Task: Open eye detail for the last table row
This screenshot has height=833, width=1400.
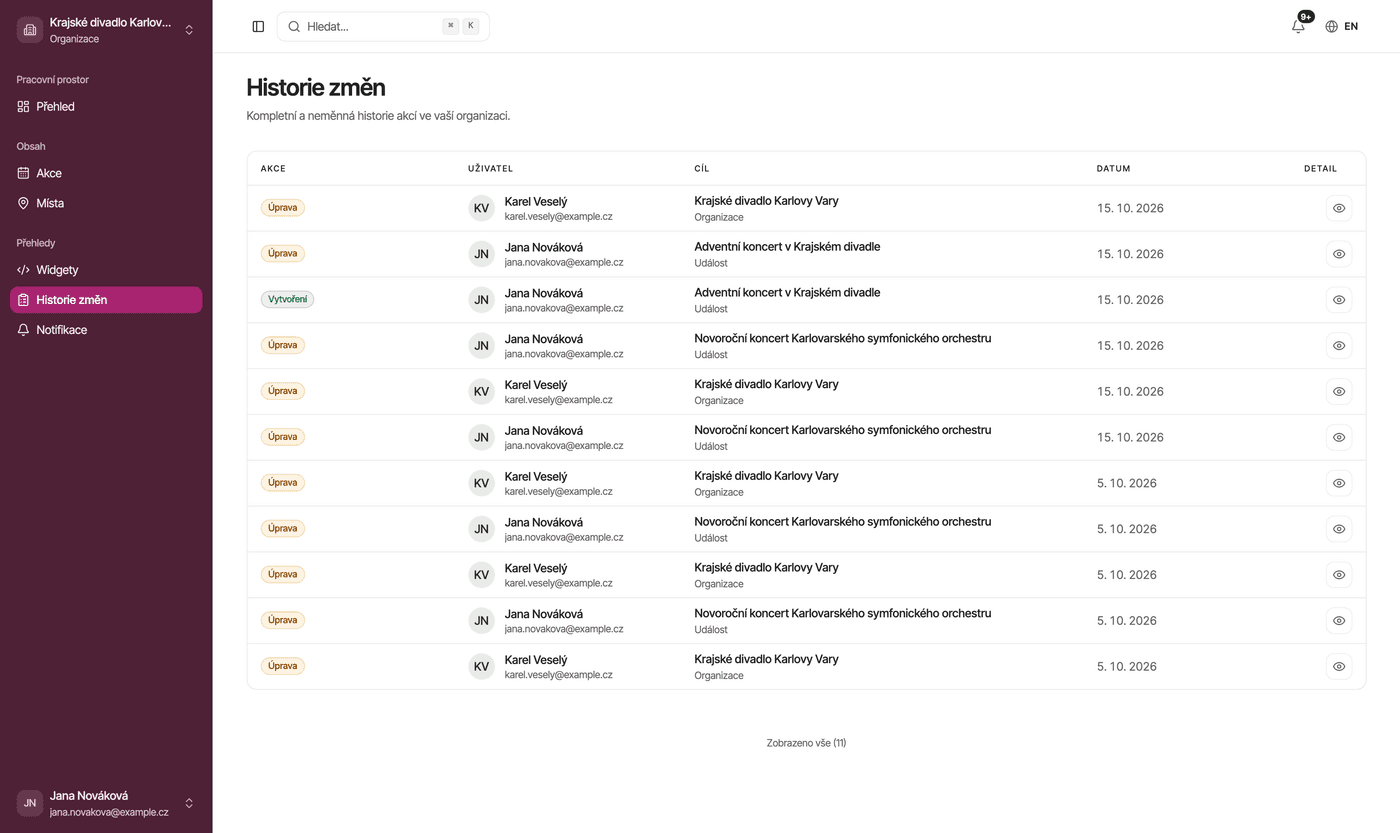Action: 1339,666
